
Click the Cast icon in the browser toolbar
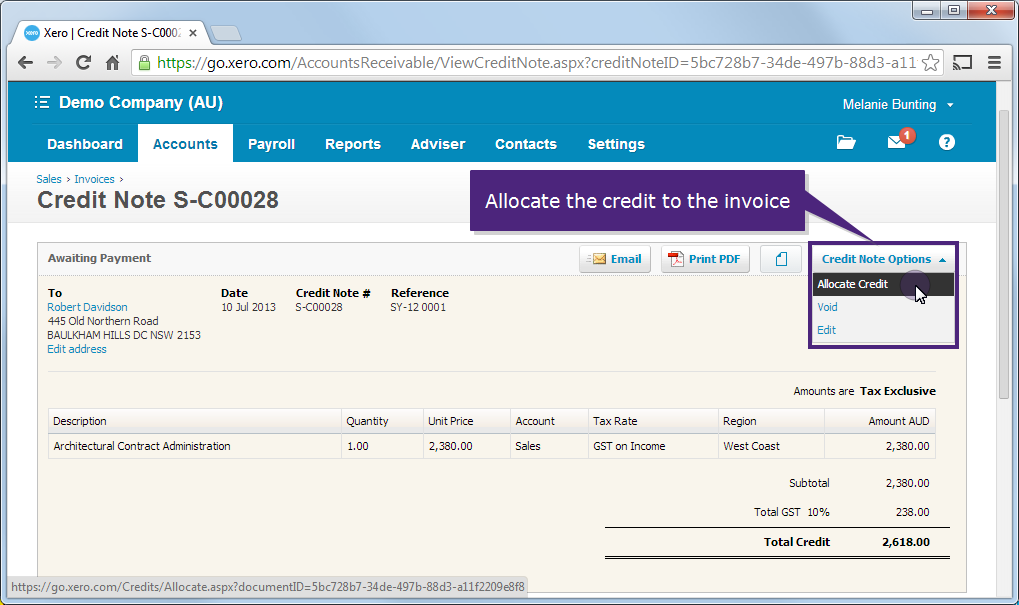pos(961,62)
